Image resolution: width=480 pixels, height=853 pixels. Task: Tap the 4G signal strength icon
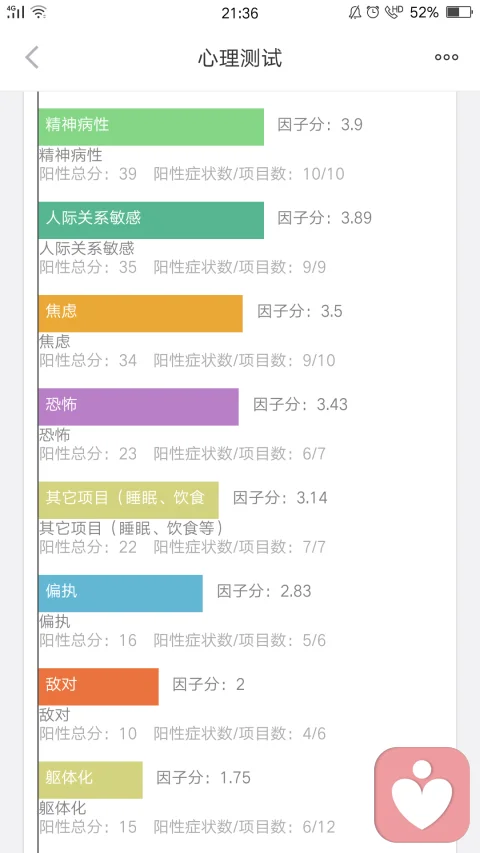click(x=16, y=11)
